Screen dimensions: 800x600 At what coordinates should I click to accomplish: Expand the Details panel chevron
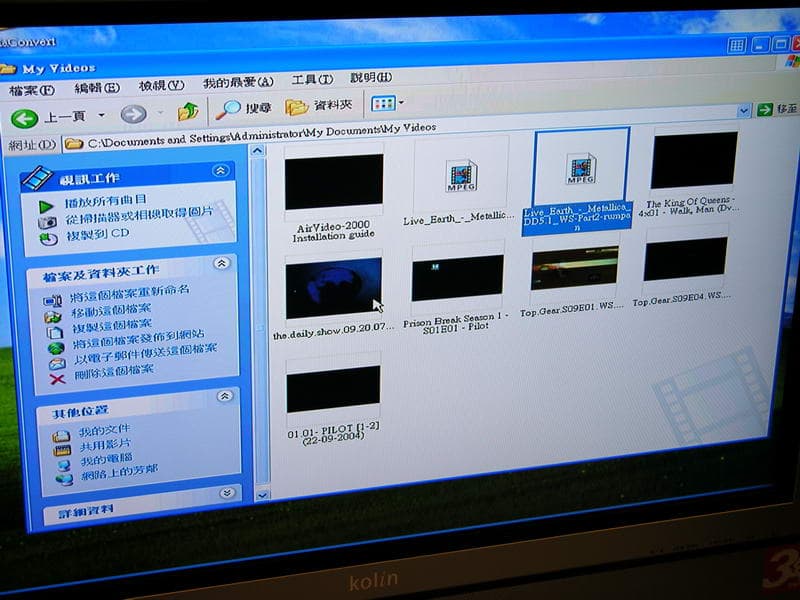[x=227, y=493]
